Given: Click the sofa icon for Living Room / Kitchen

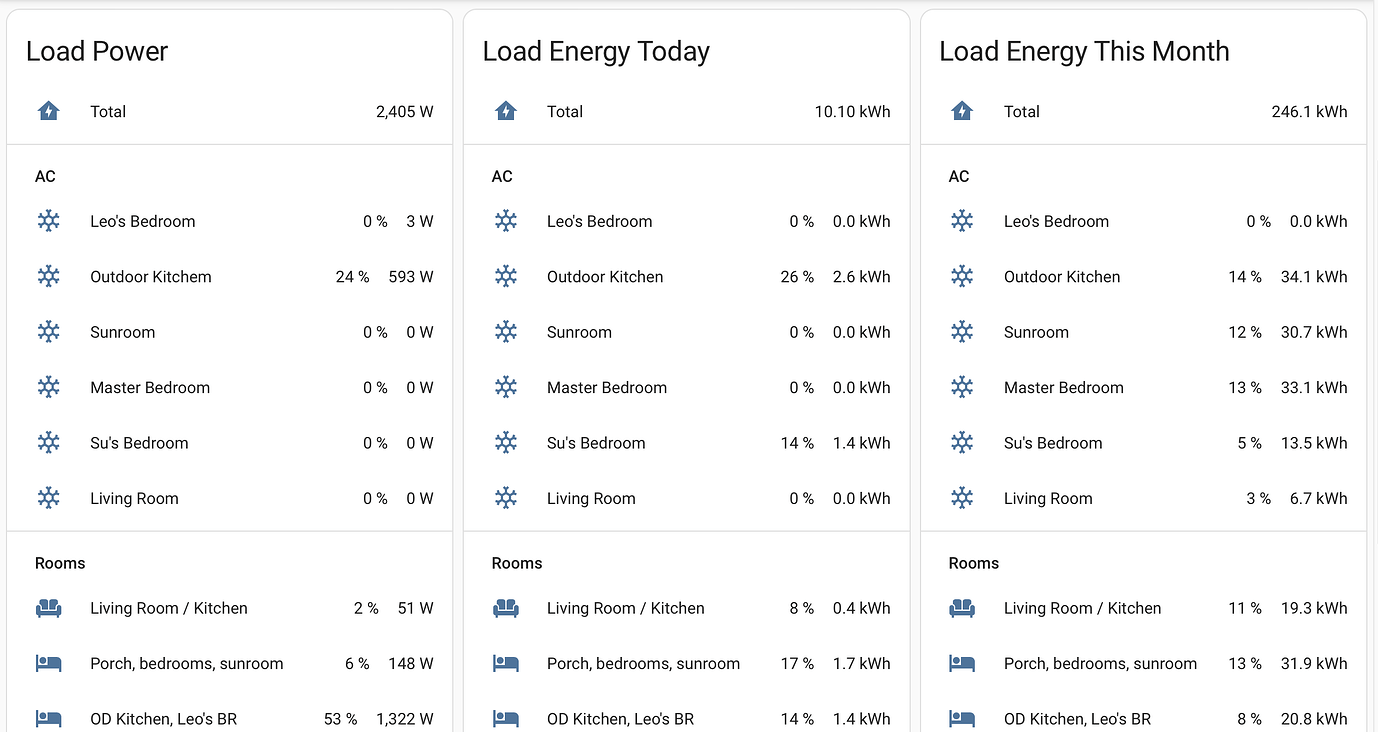Looking at the screenshot, I should click(x=48, y=607).
